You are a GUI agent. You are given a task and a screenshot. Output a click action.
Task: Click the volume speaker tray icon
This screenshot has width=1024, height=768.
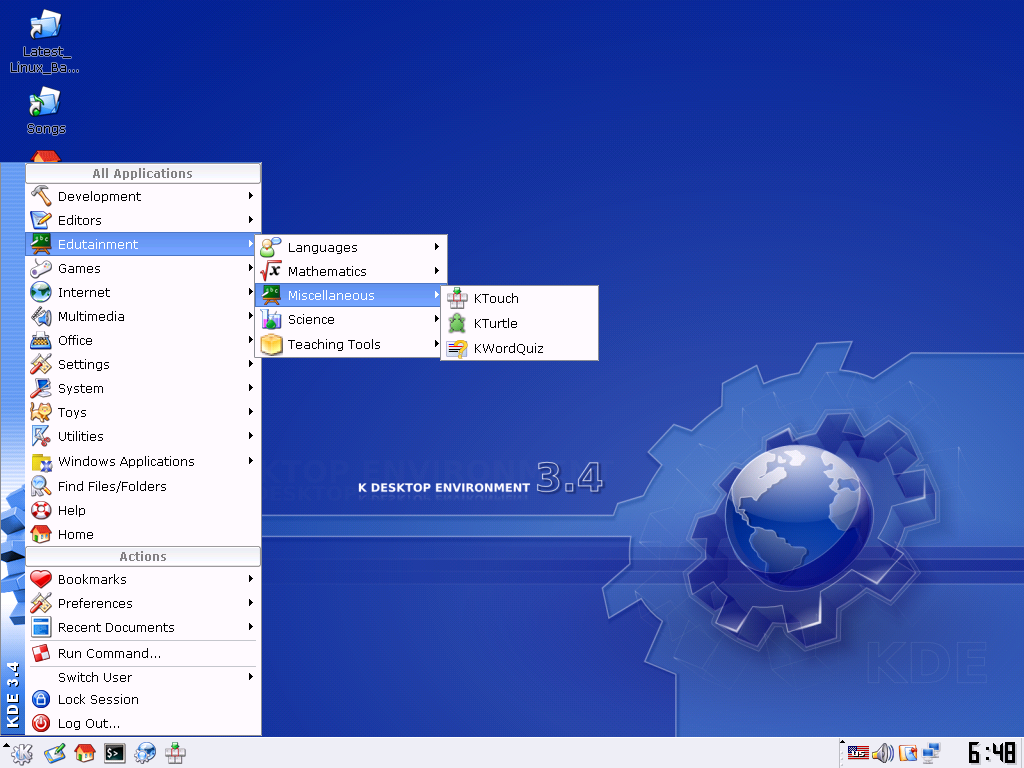tap(883, 753)
